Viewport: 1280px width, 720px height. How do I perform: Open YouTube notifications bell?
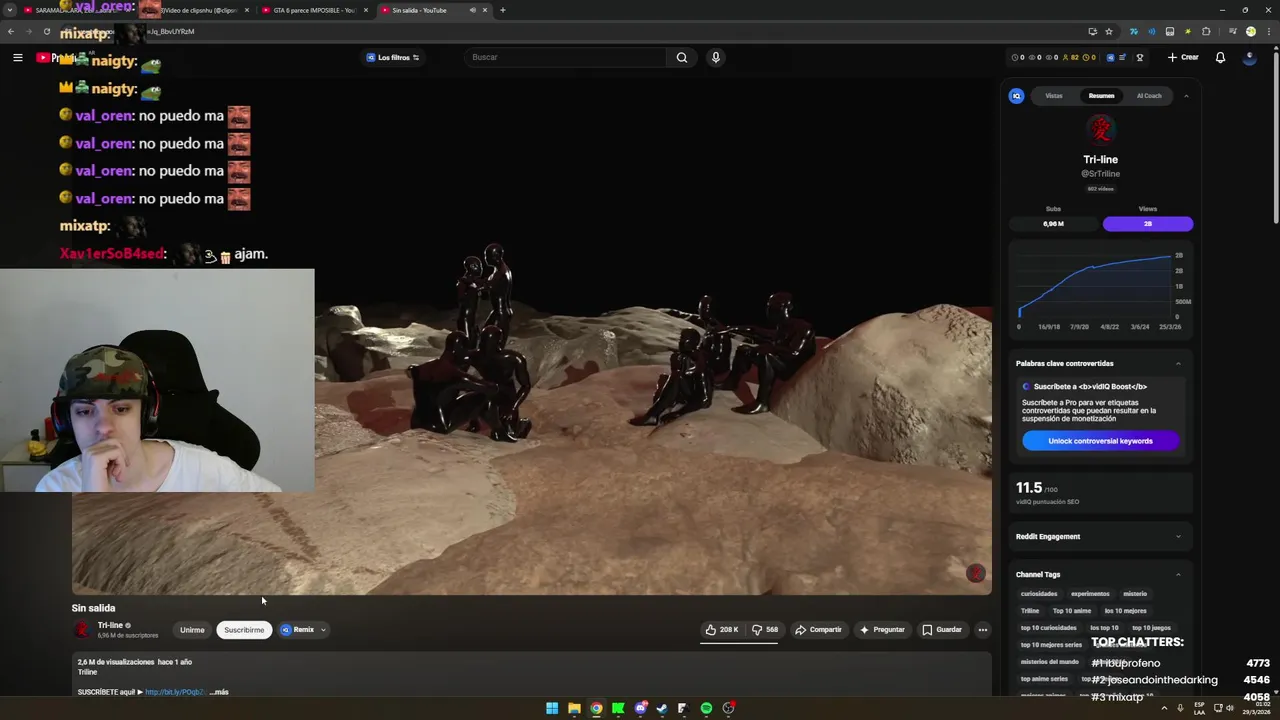tap(1220, 57)
